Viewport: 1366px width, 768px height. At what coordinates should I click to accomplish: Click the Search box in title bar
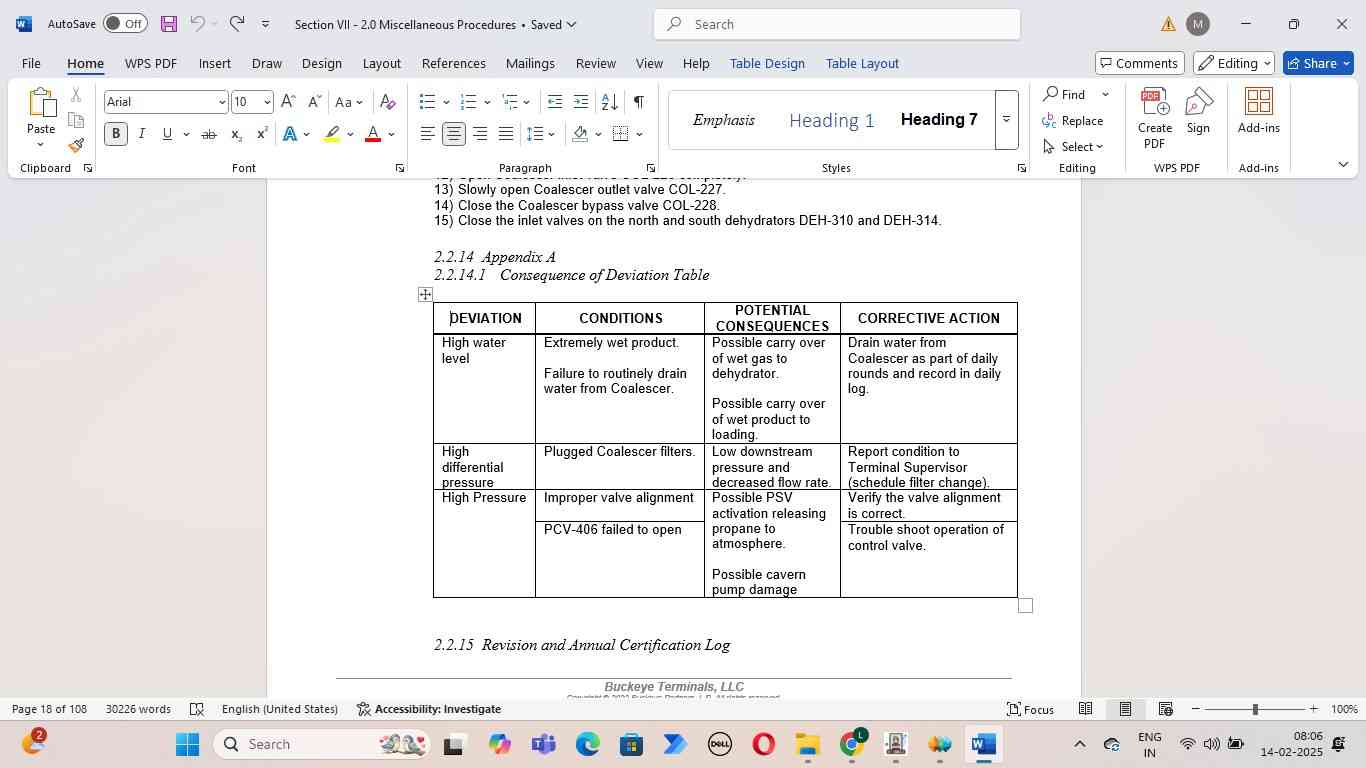point(837,24)
